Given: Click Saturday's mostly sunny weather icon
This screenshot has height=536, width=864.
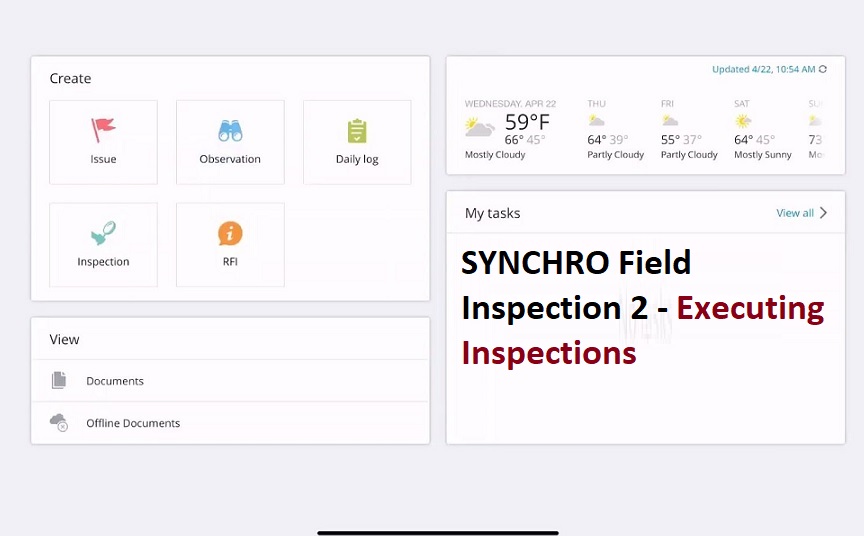Looking at the screenshot, I should (743, 121).
